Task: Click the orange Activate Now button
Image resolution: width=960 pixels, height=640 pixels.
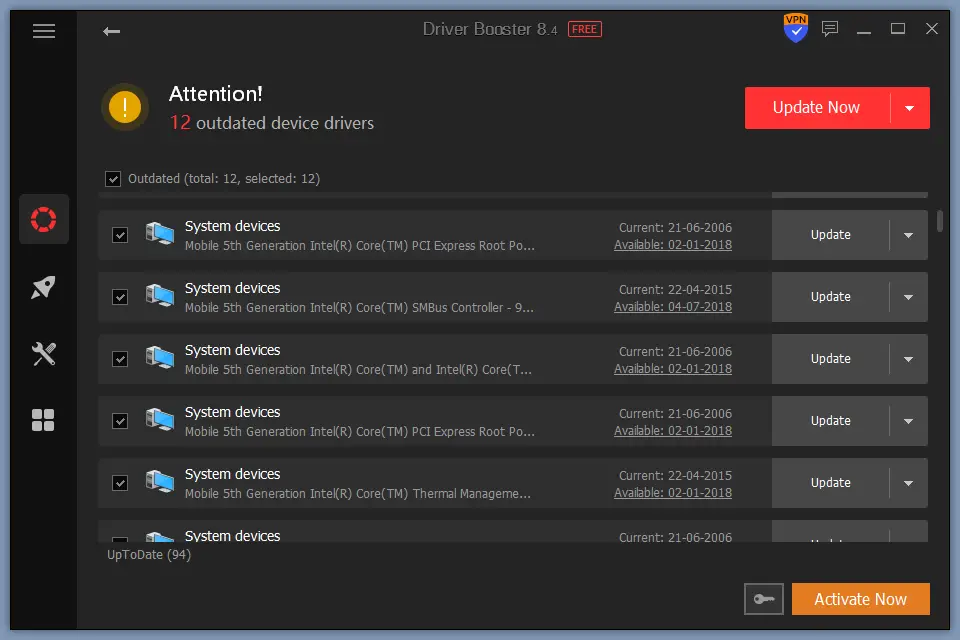Action: [860, 599]
